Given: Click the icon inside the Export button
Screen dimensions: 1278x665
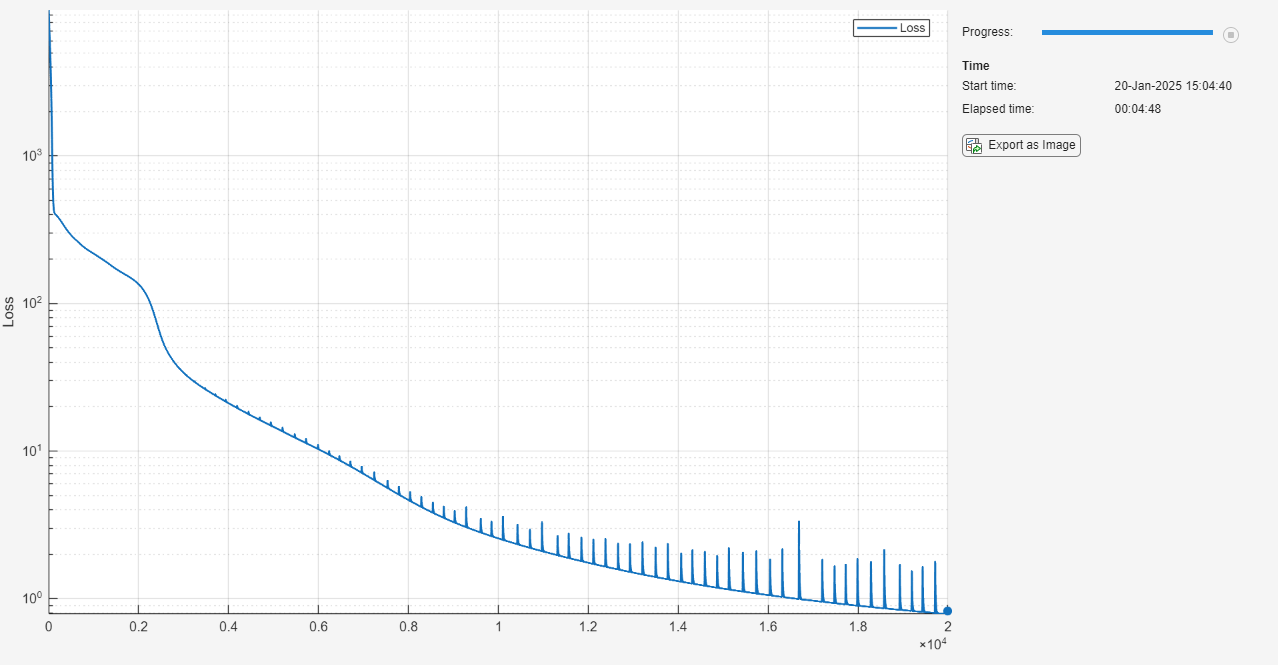Looking at the screenshot, I should coord(973,146).
